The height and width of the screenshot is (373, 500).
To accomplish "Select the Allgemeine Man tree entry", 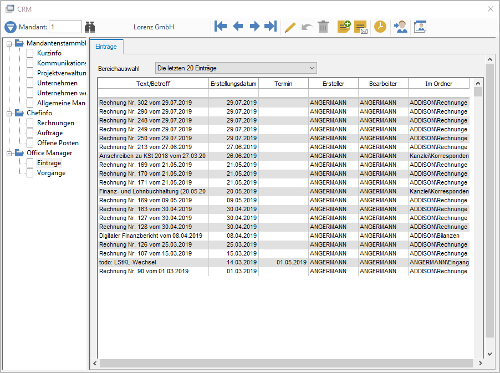I will (x=61, y=103).
